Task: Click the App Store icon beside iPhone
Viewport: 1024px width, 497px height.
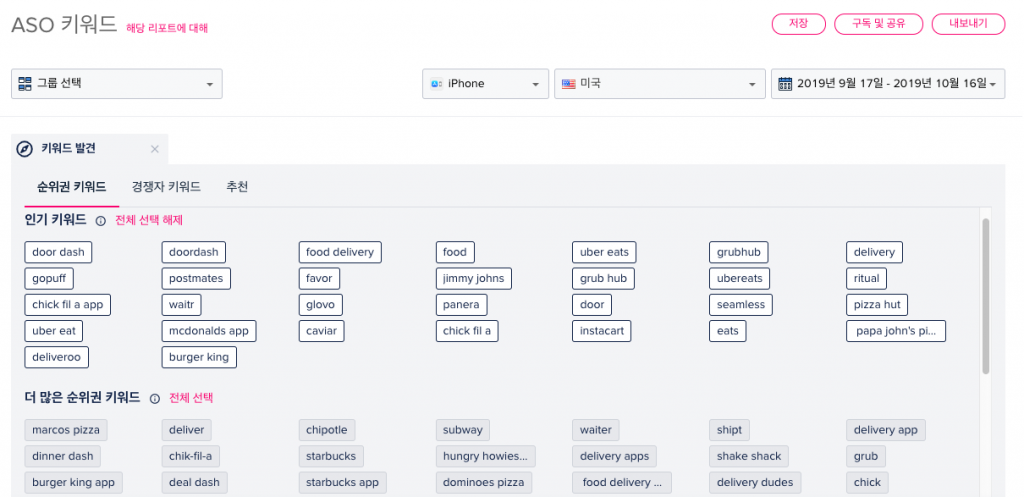Action: (436, 84)
